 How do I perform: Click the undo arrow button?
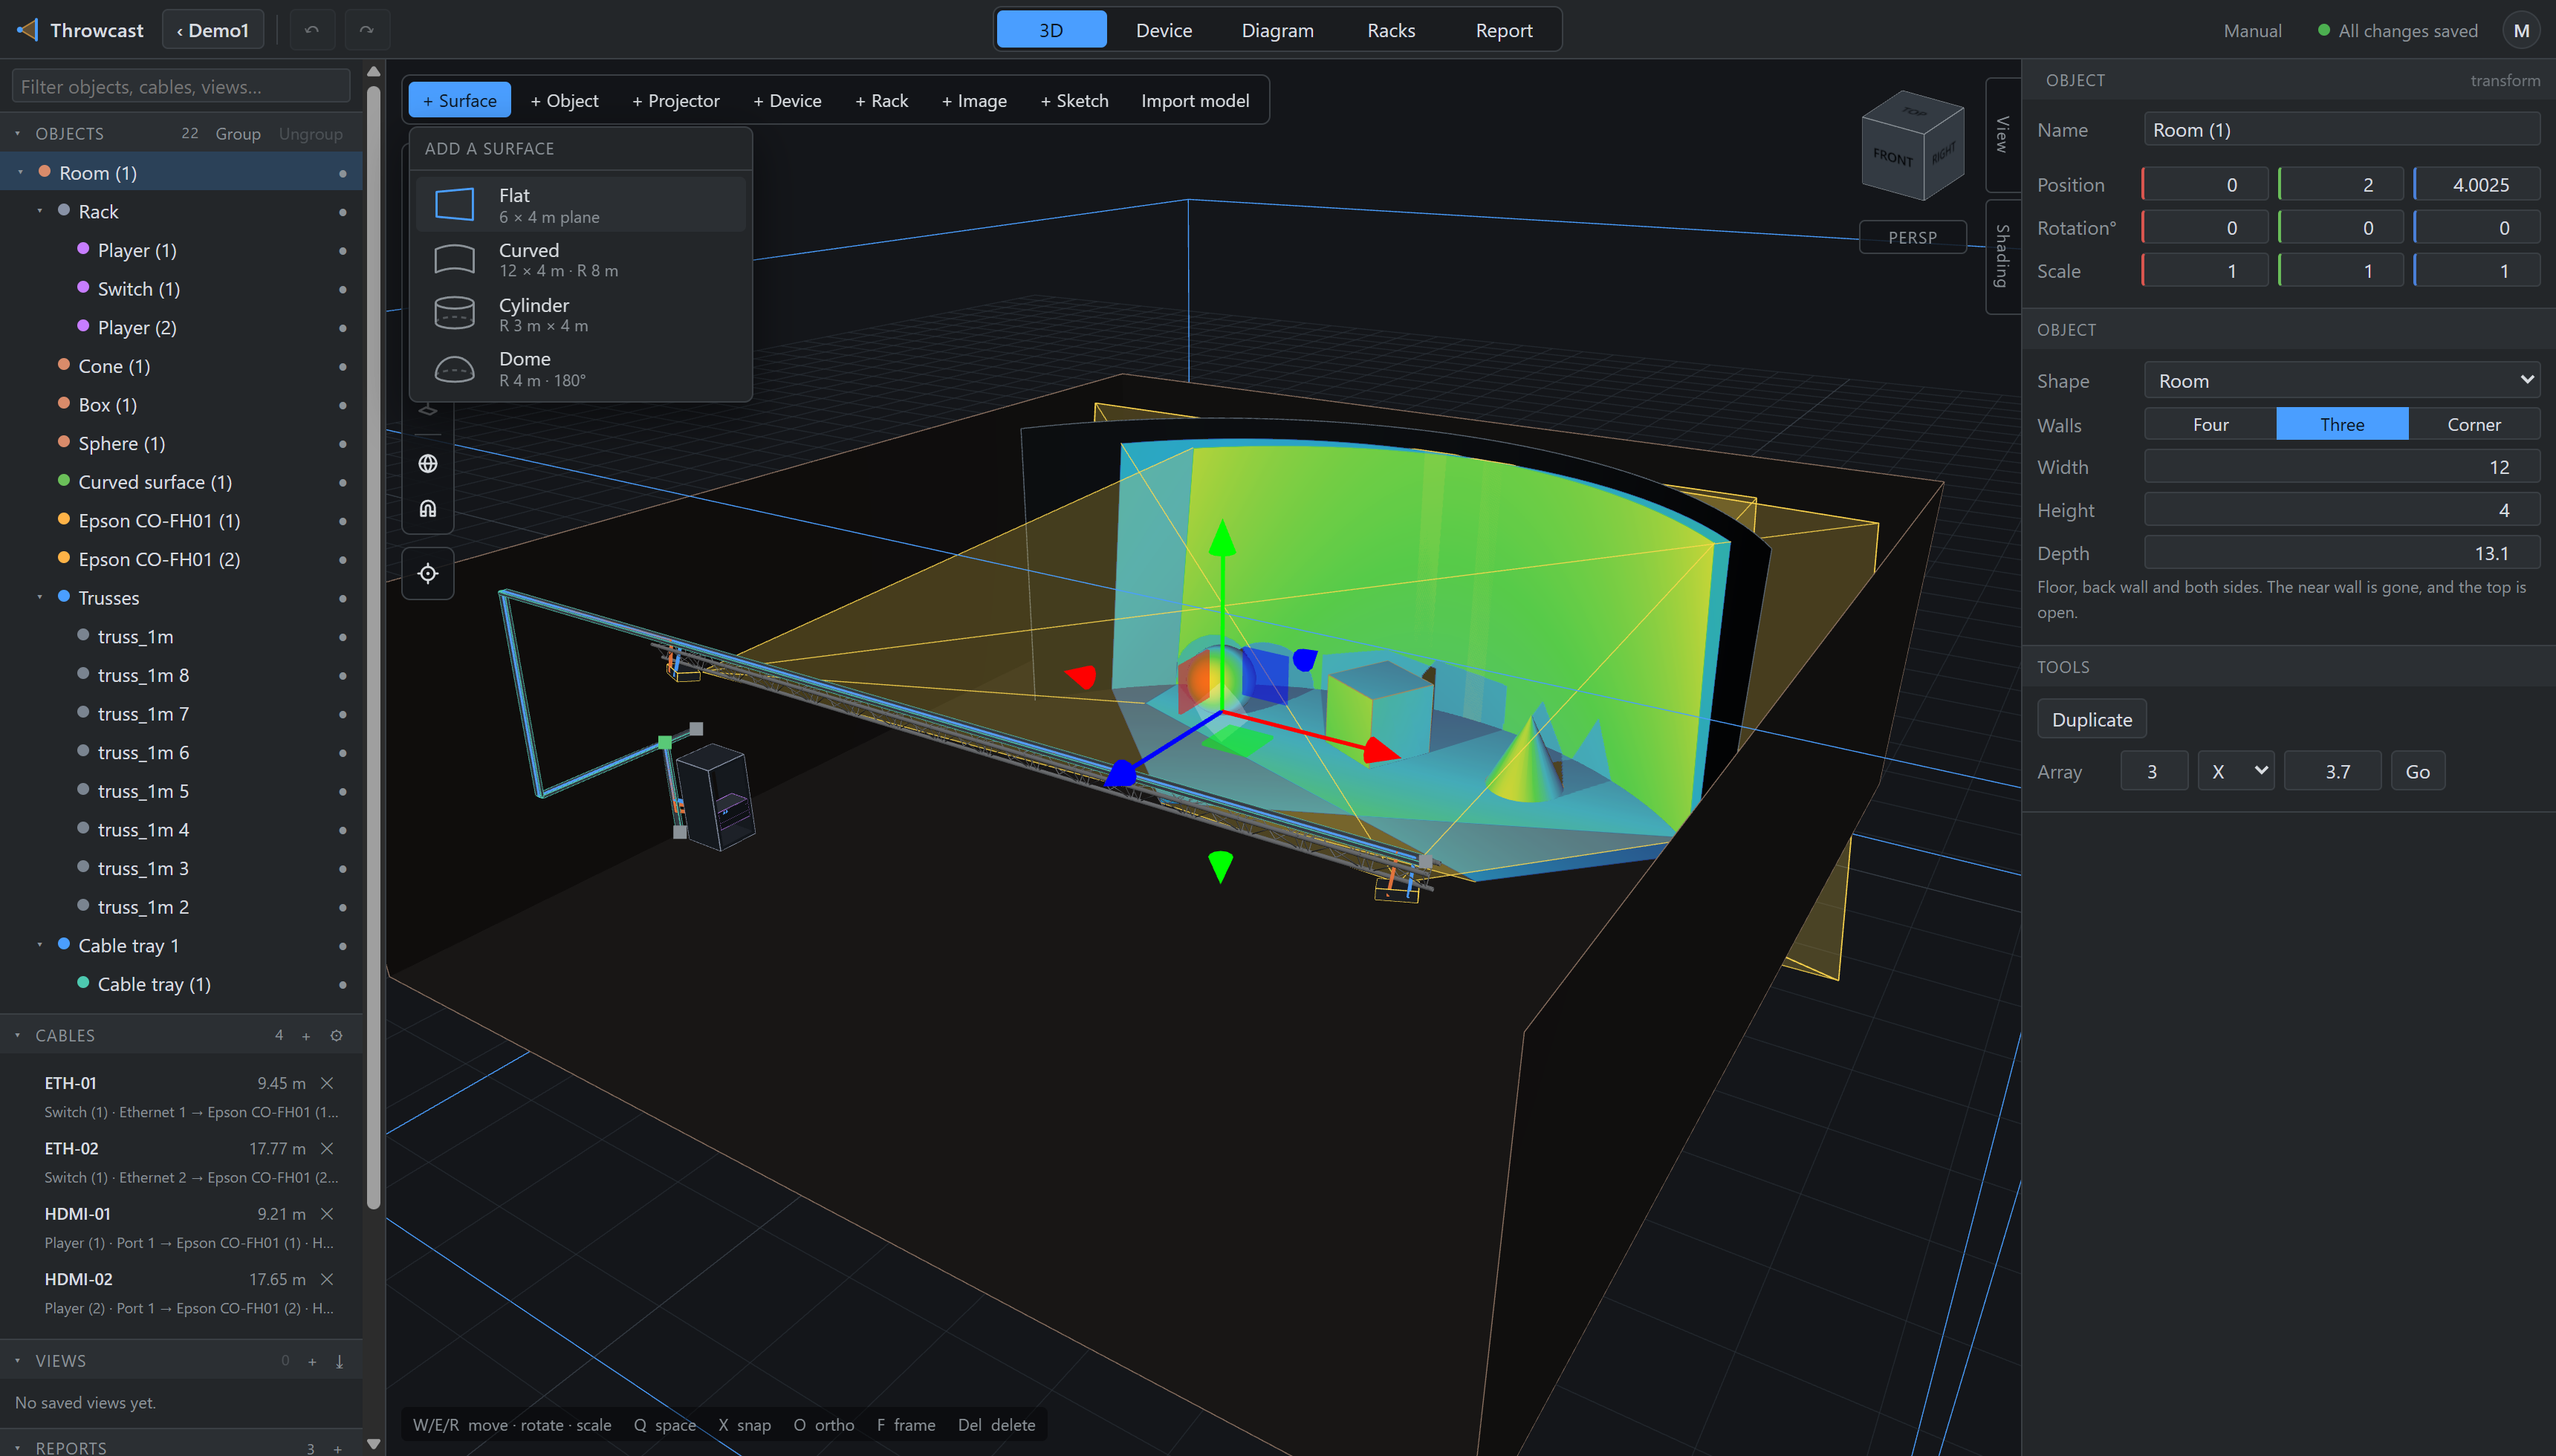click(x=312, y=30)
